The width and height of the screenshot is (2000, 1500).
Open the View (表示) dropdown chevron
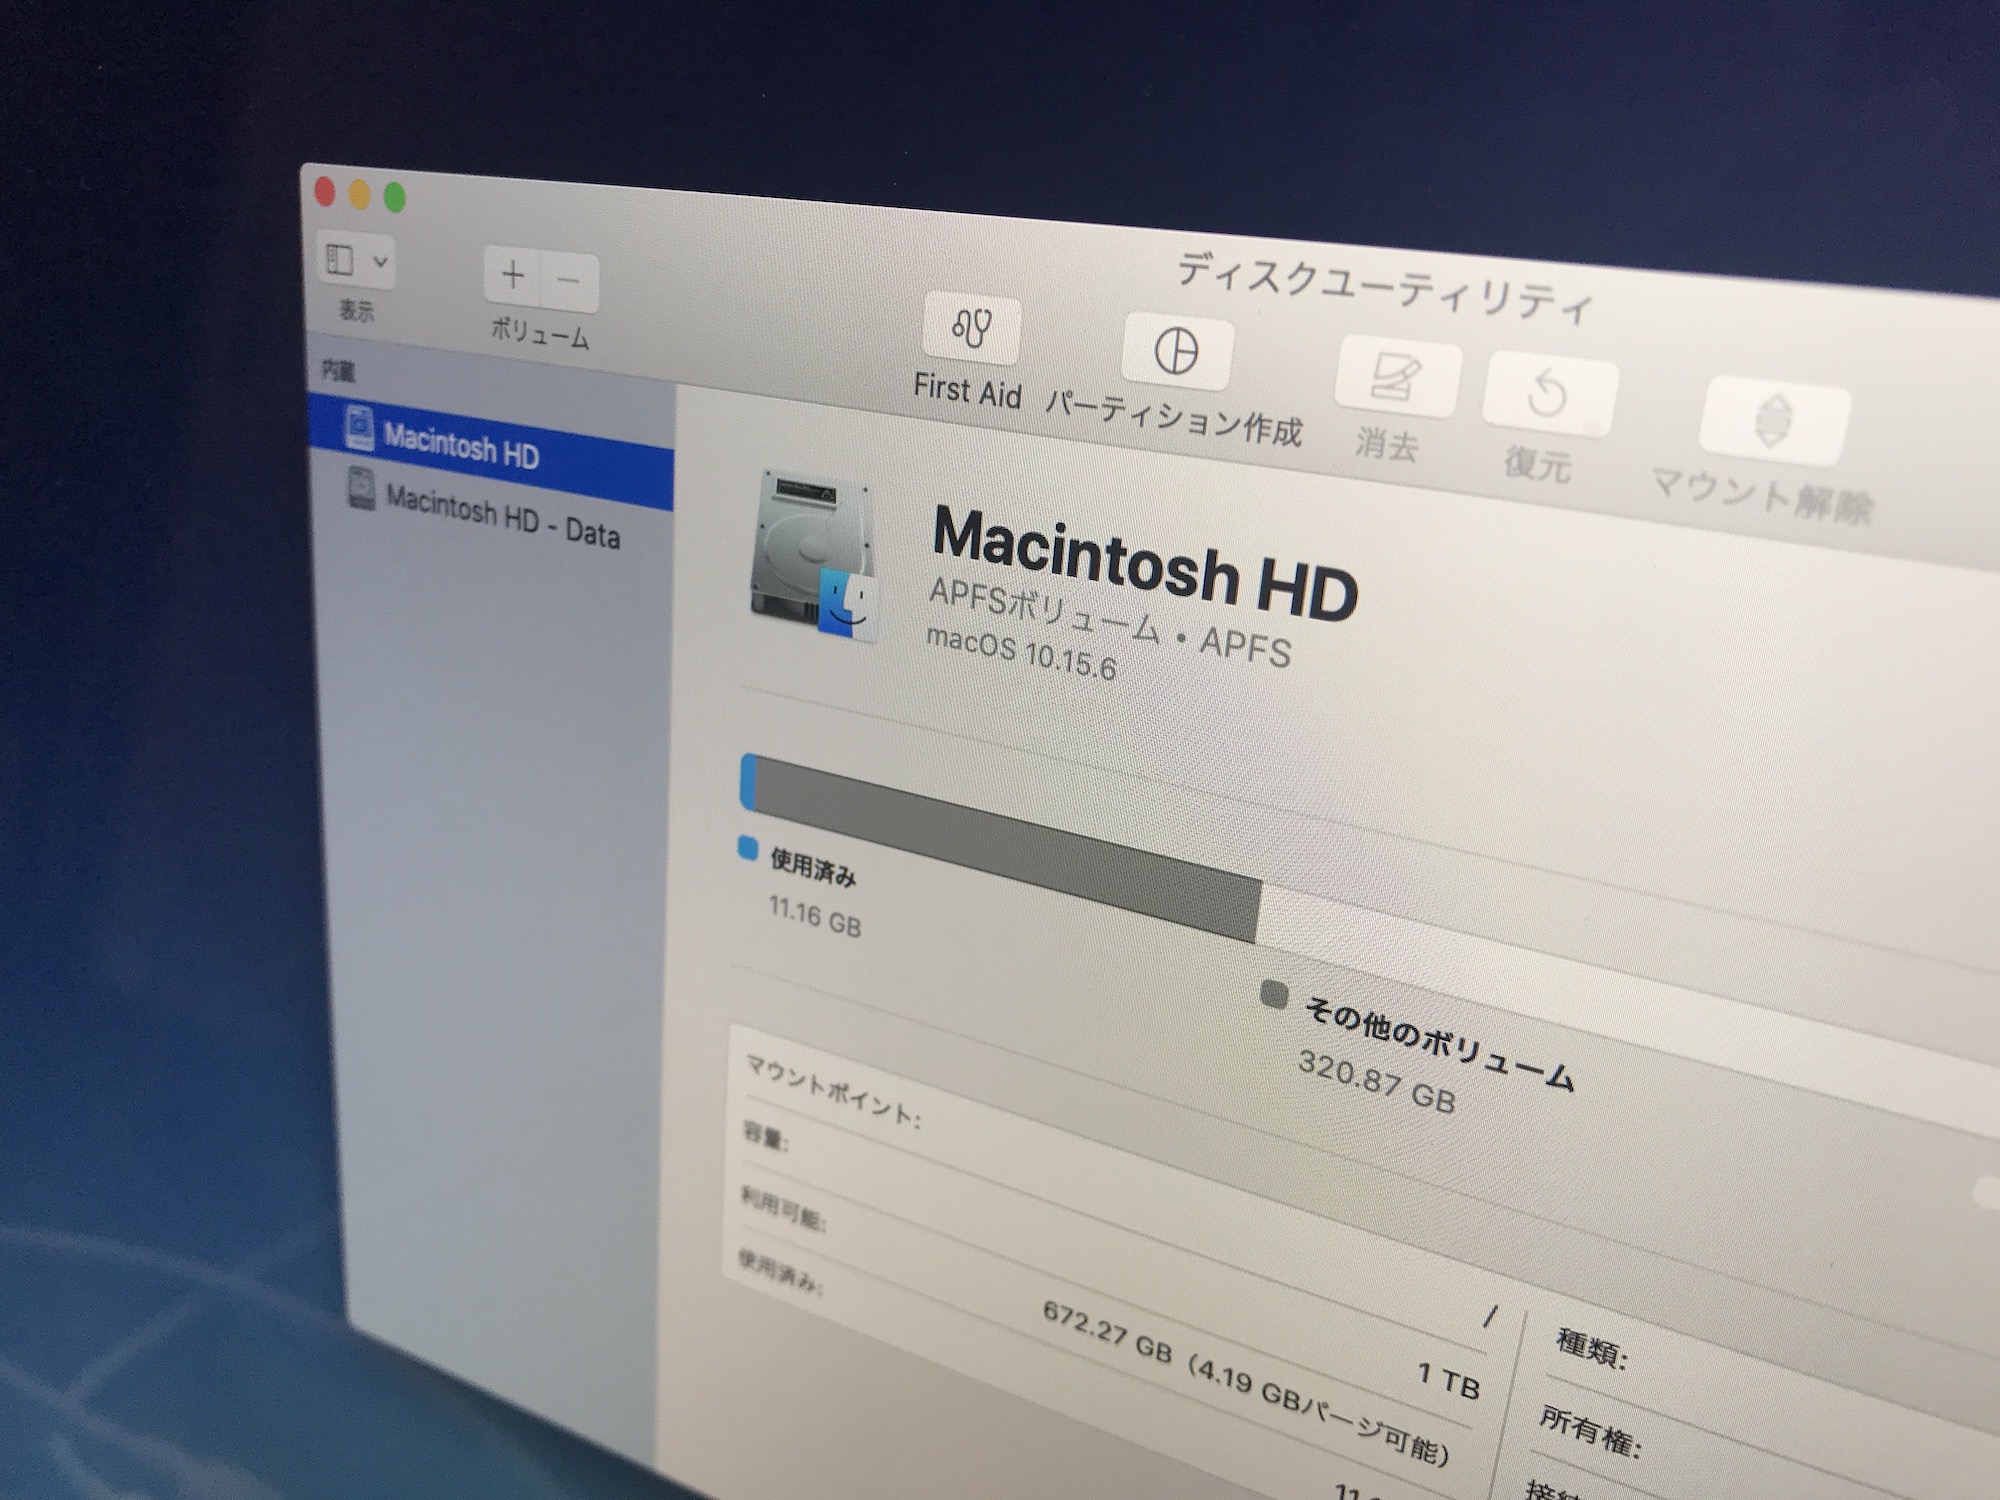tap(381, 262)
